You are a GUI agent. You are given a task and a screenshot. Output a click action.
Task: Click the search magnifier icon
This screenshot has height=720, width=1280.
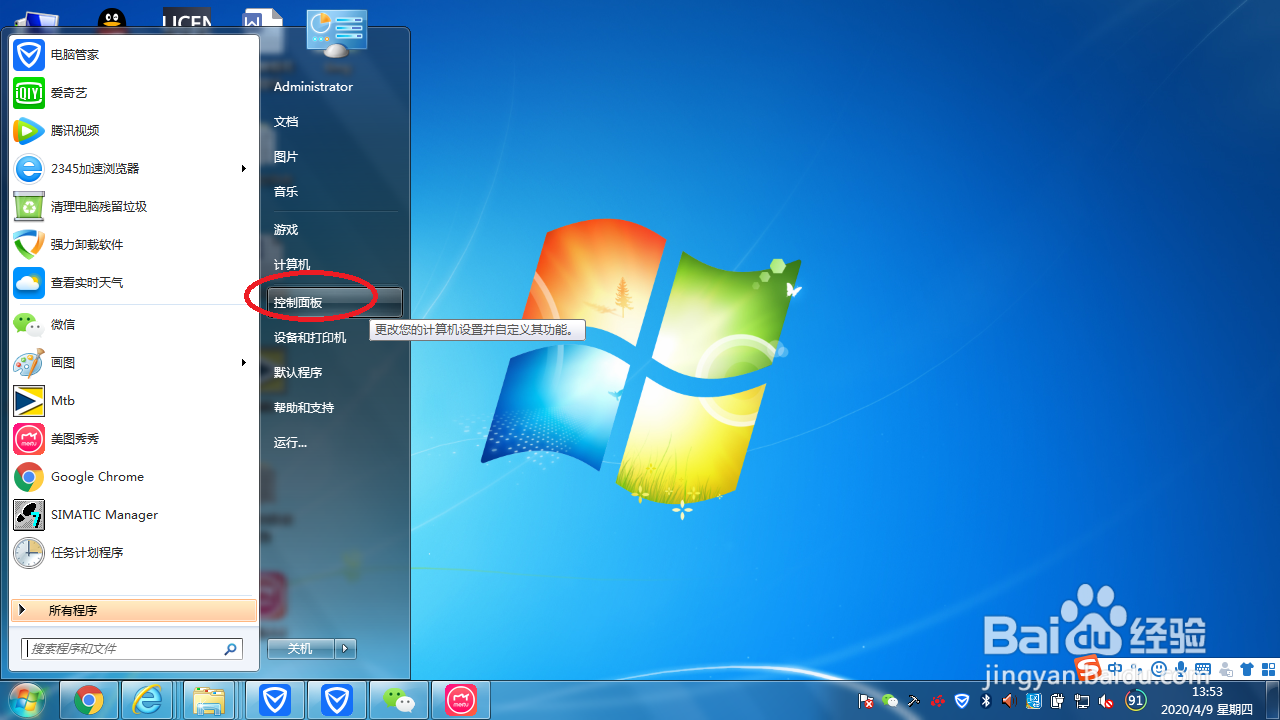pyautogui.click(x=231, y=649)
